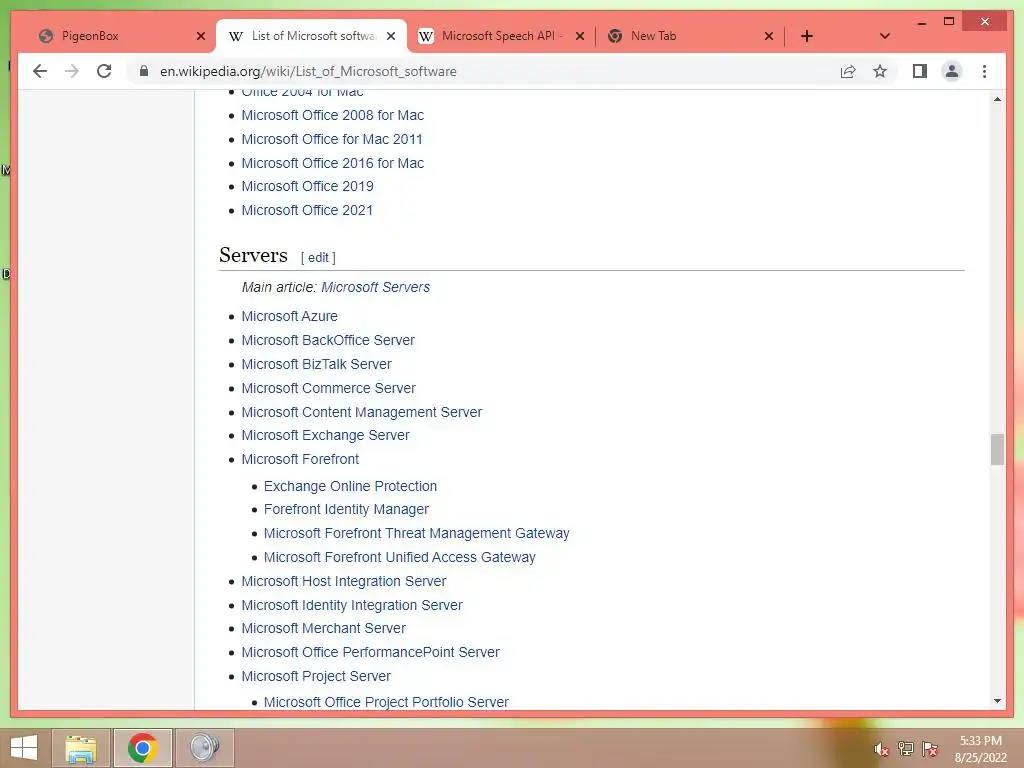Expand the tab search dropdown arrow
Viewport: 1024px width, 768px height.
click(884, 36)
